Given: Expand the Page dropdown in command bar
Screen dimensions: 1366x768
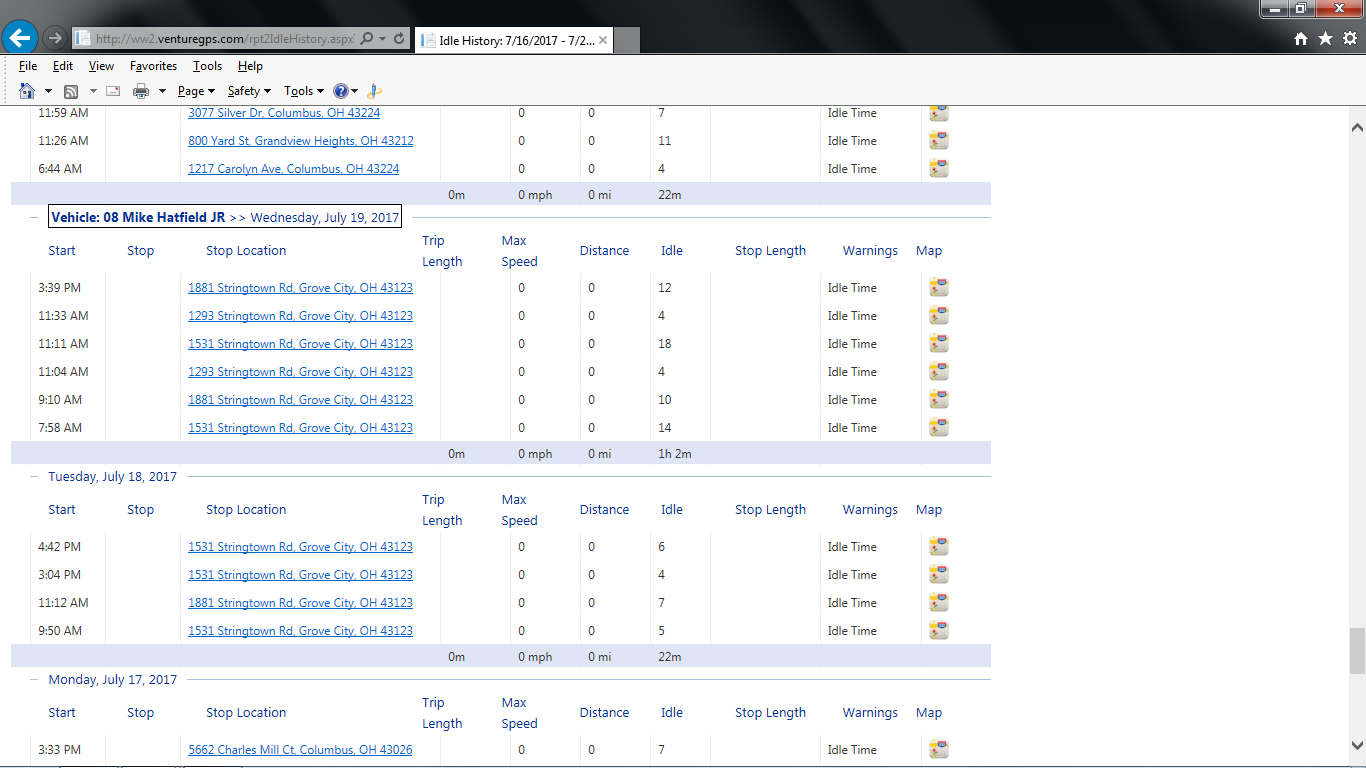Looking at the screenshot, I should click(196, 91).
